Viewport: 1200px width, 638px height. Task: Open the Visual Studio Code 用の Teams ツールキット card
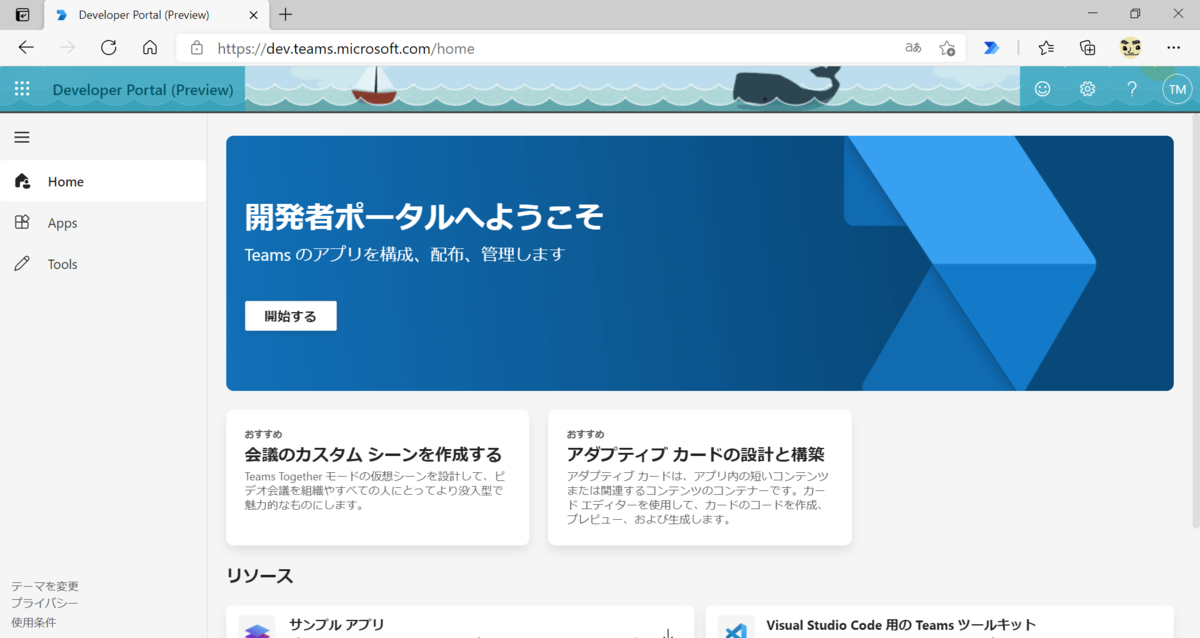[x=939, y=622]
